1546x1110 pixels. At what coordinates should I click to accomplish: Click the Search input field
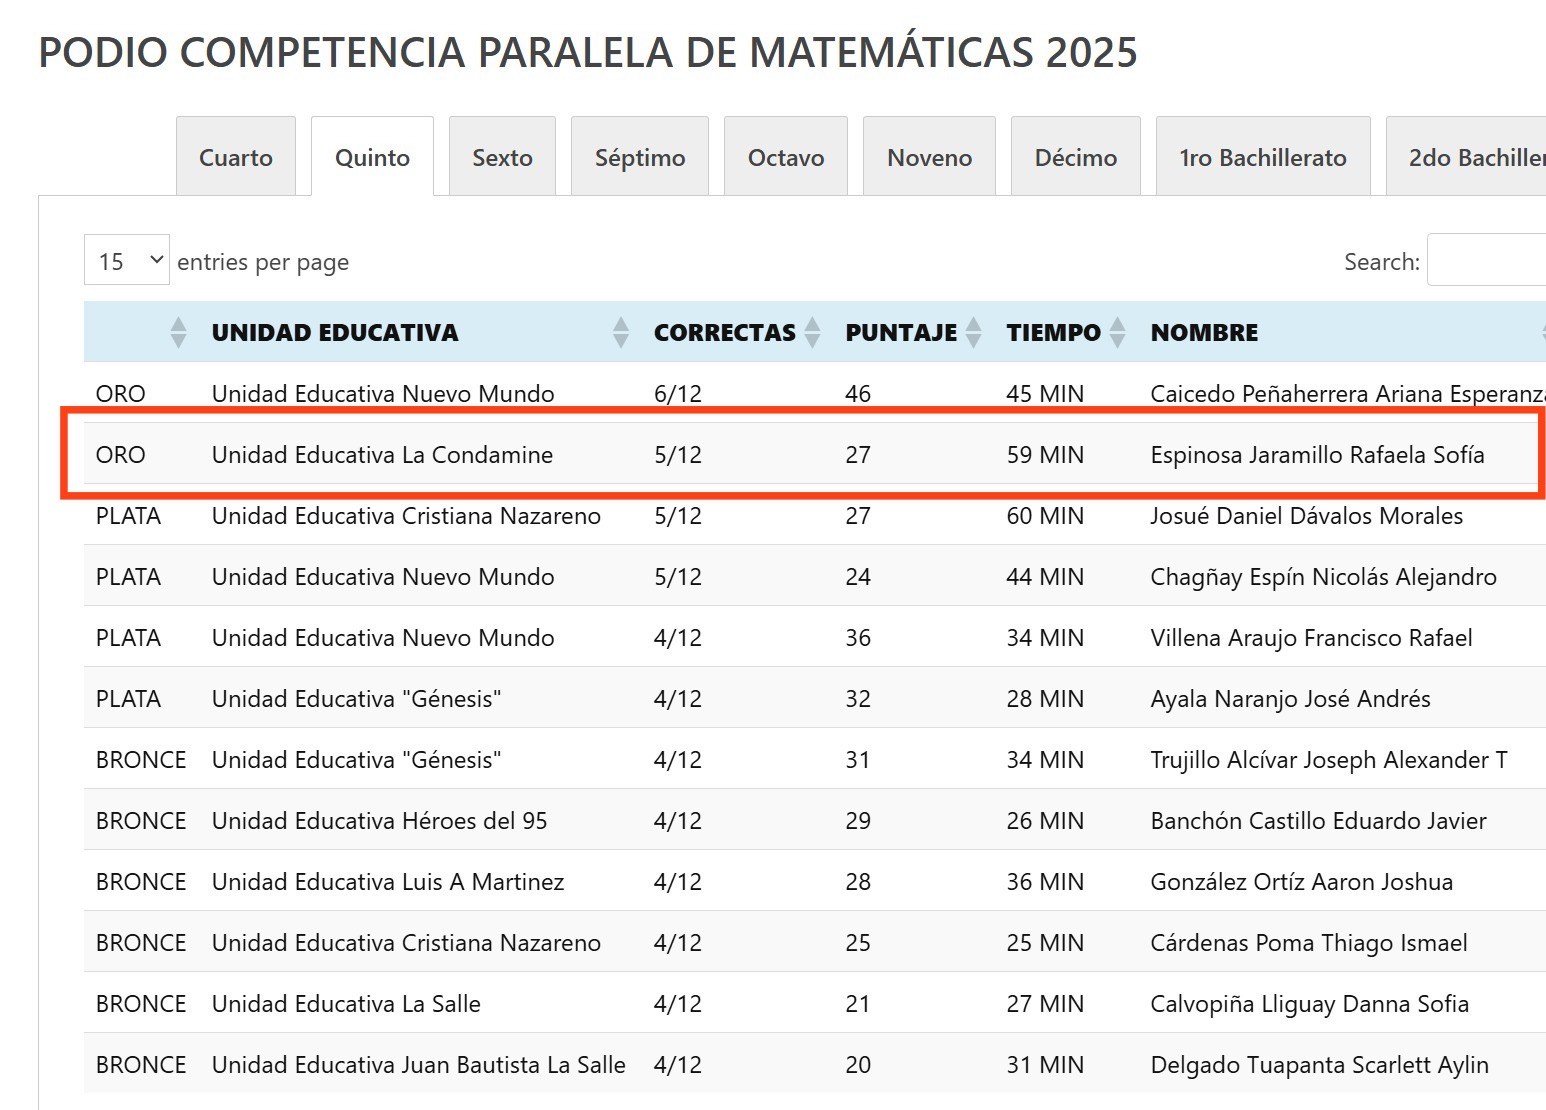pos(1488,261)
